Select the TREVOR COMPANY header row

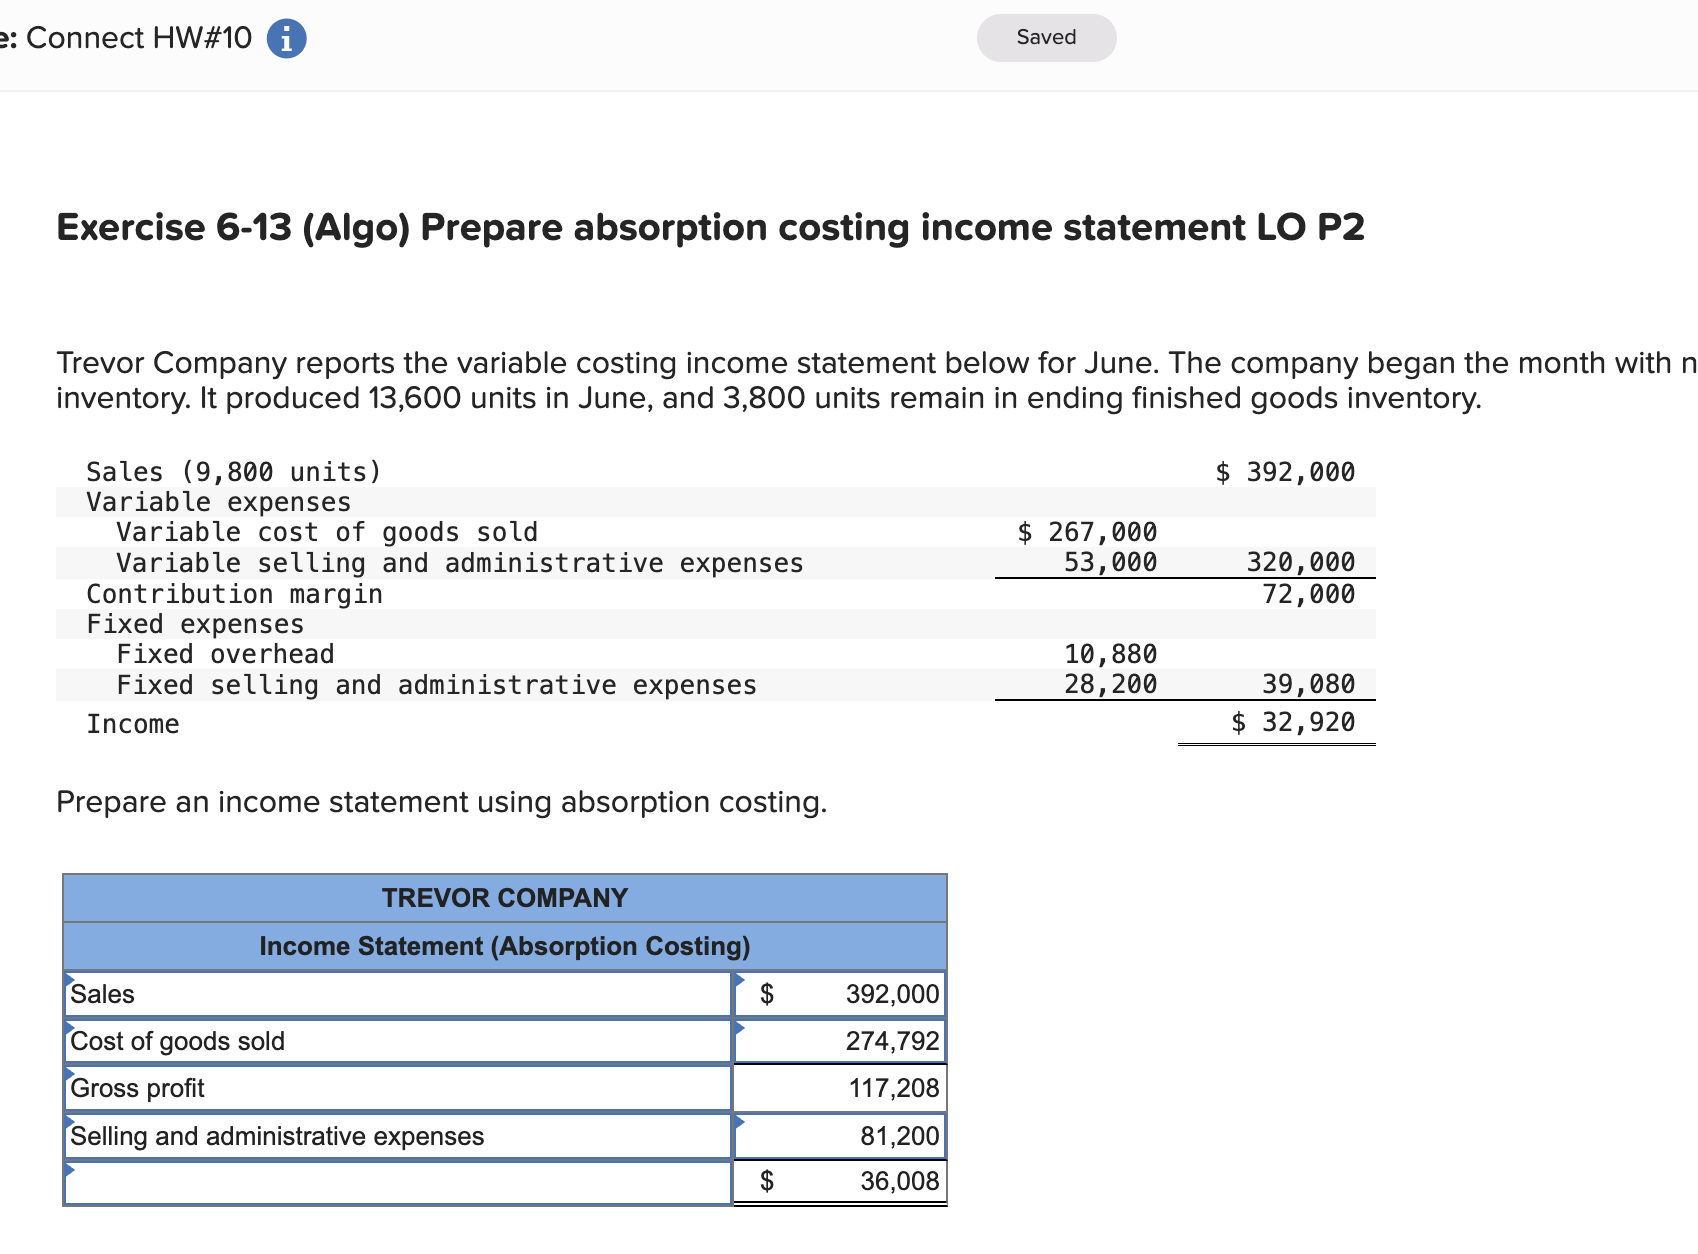click(x=504, y=897)
